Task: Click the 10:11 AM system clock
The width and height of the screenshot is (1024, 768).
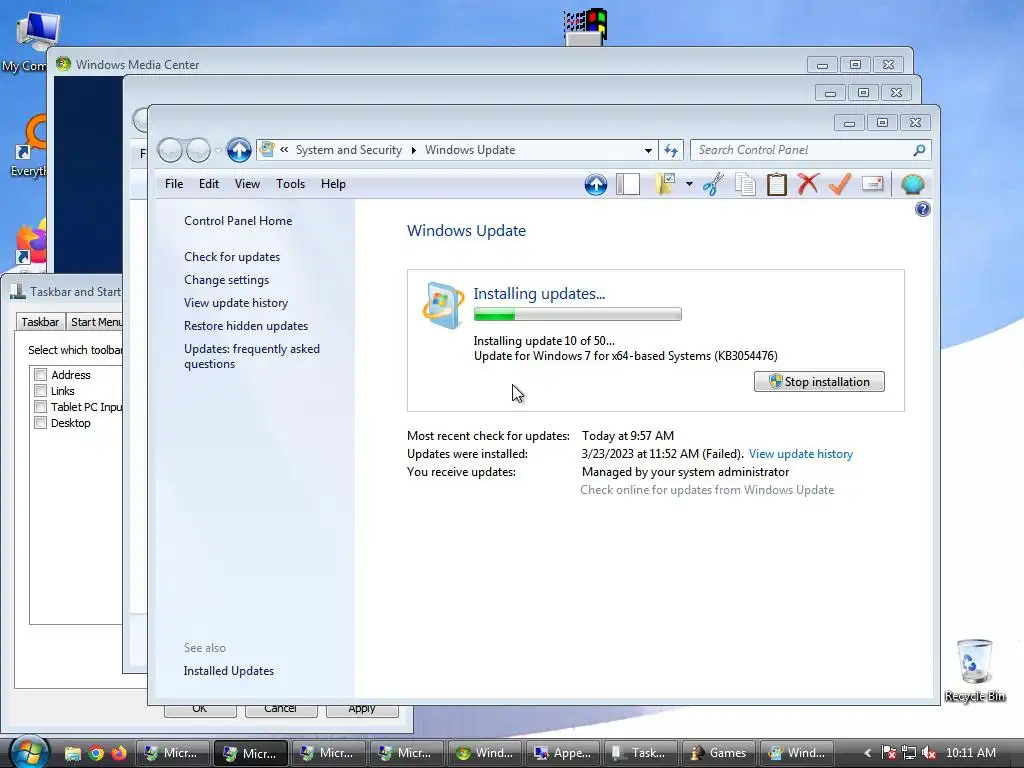Action: tap(970, 753)
